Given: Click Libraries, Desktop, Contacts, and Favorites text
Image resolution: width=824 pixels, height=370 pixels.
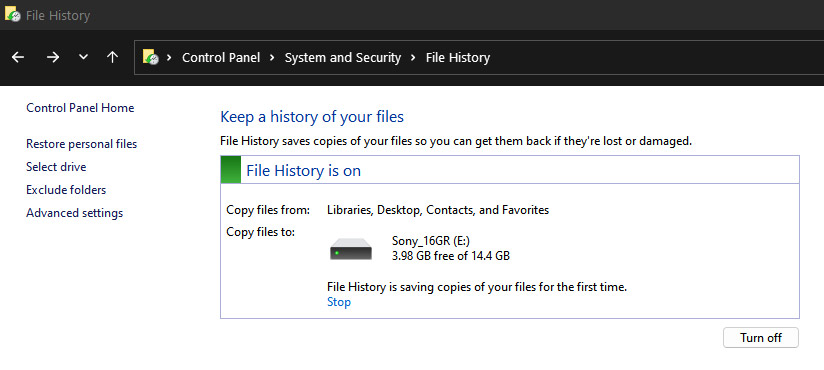Looking at the screenshot, I should 438,210.
